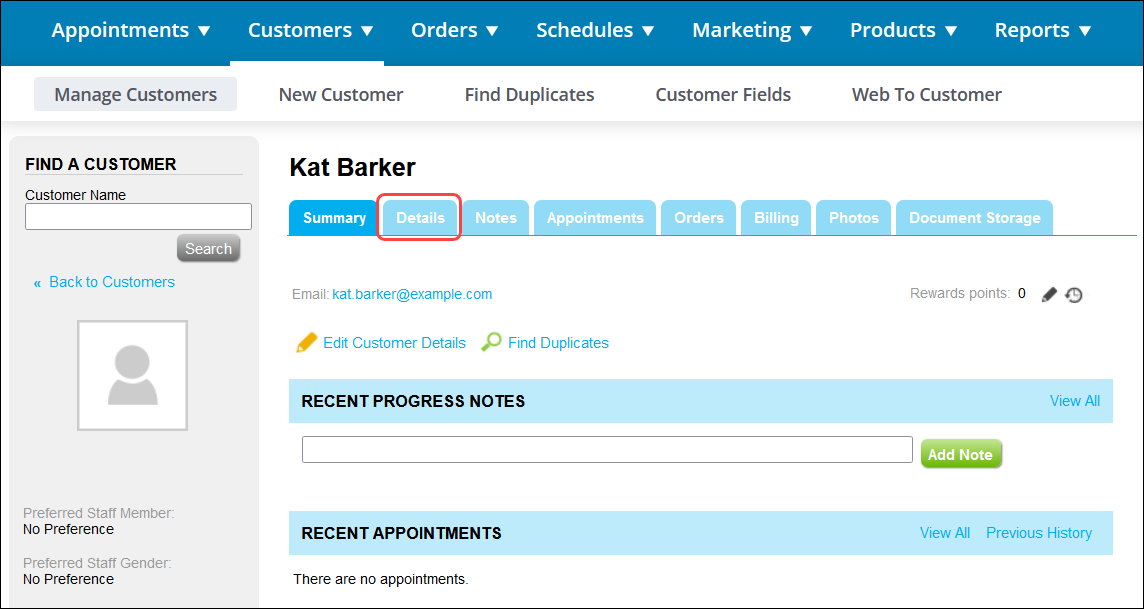
Task: Open the Marketing dropdown menu
Action: click(x=752, y=31)
